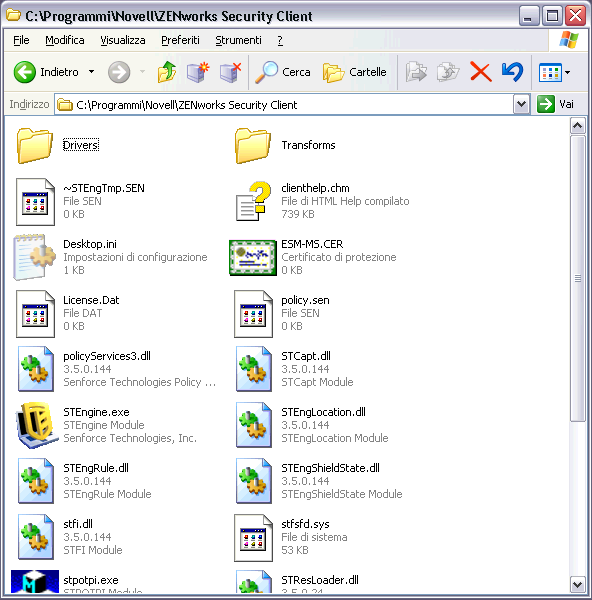The height and width of the screenshot is (600, 592).
Task: Click the Drivers folder name
Action: coord(81,145)
